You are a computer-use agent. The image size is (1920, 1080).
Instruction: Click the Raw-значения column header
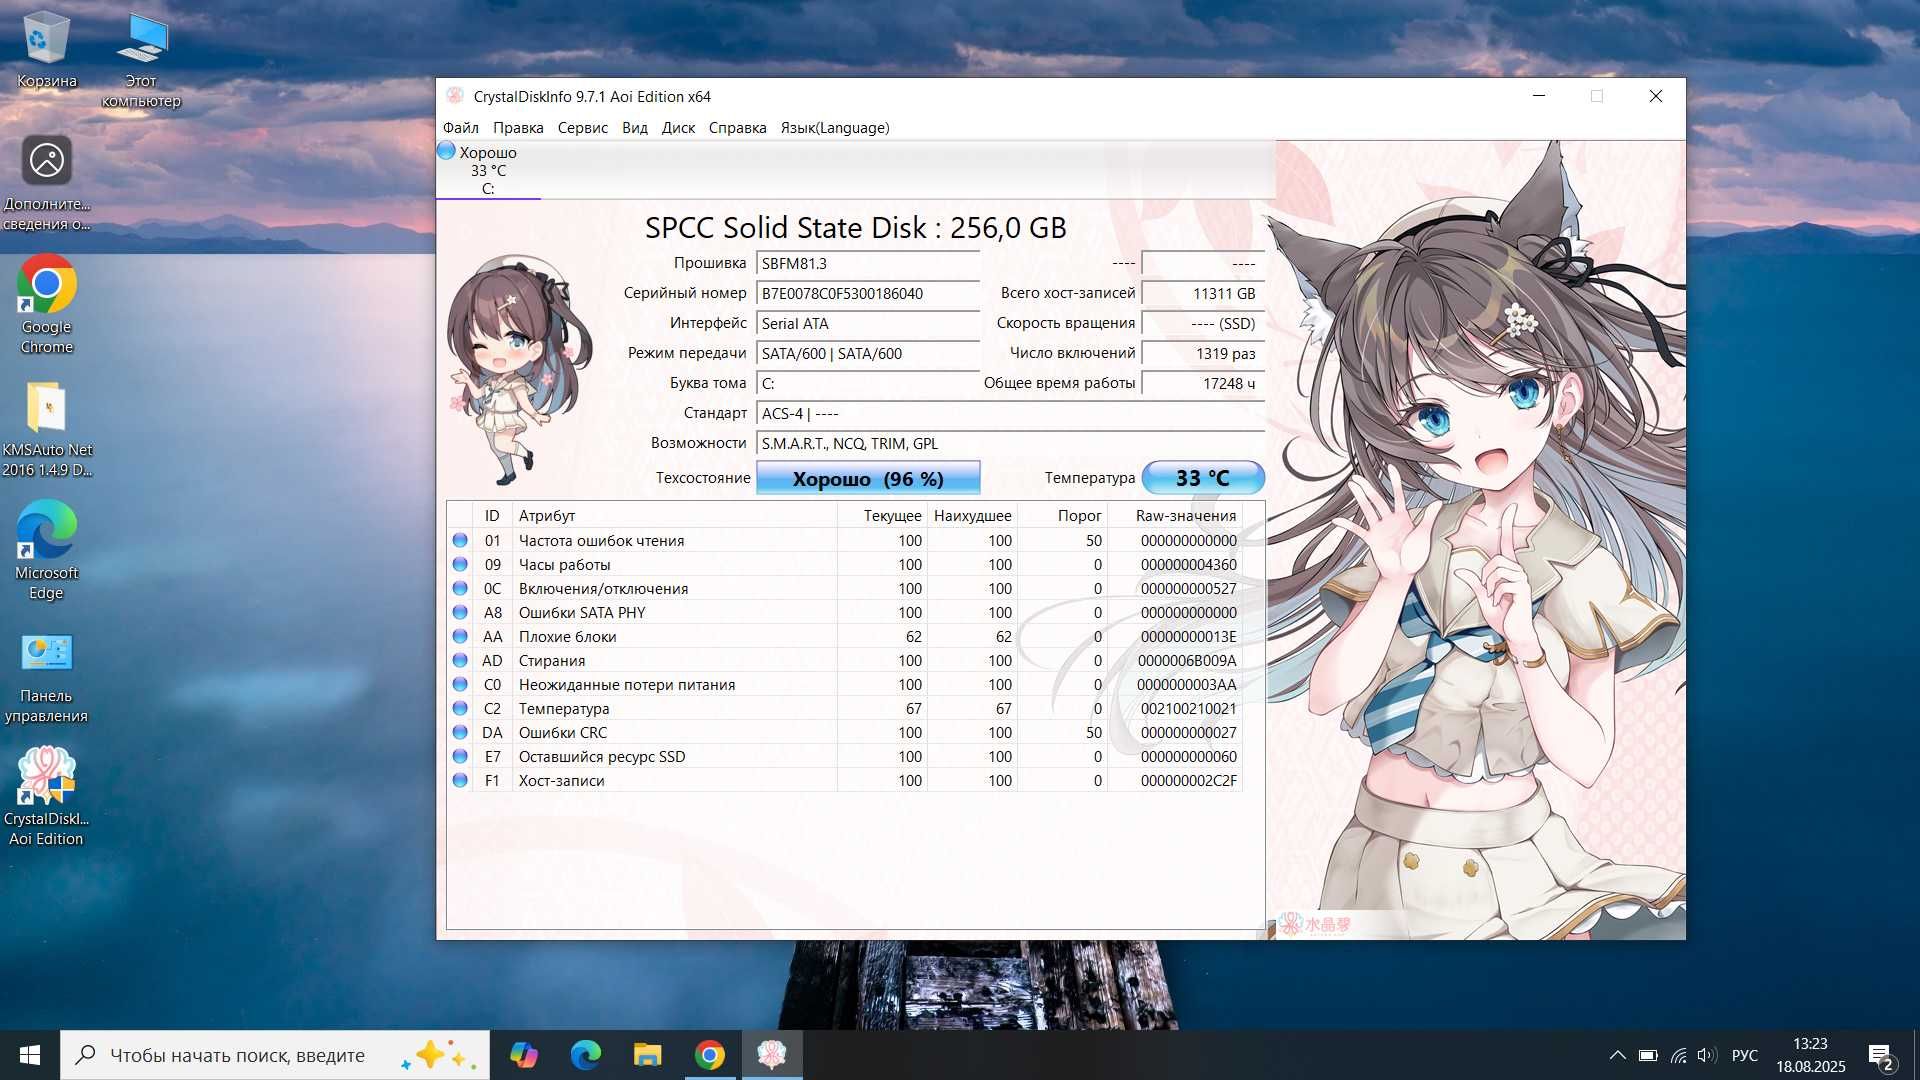[1175, 516]
